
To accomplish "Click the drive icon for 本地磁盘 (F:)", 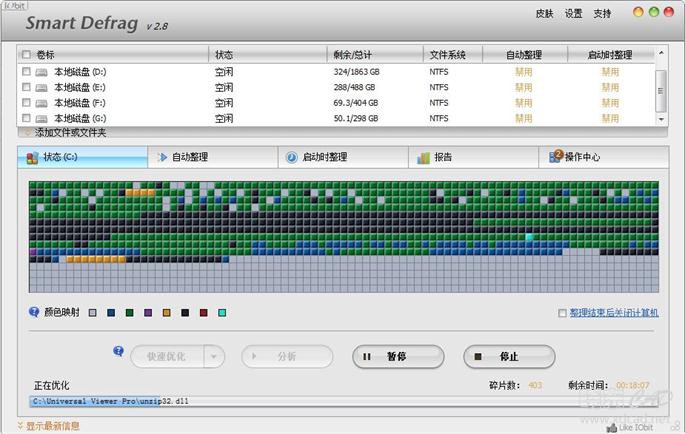I will pos(42,103).
